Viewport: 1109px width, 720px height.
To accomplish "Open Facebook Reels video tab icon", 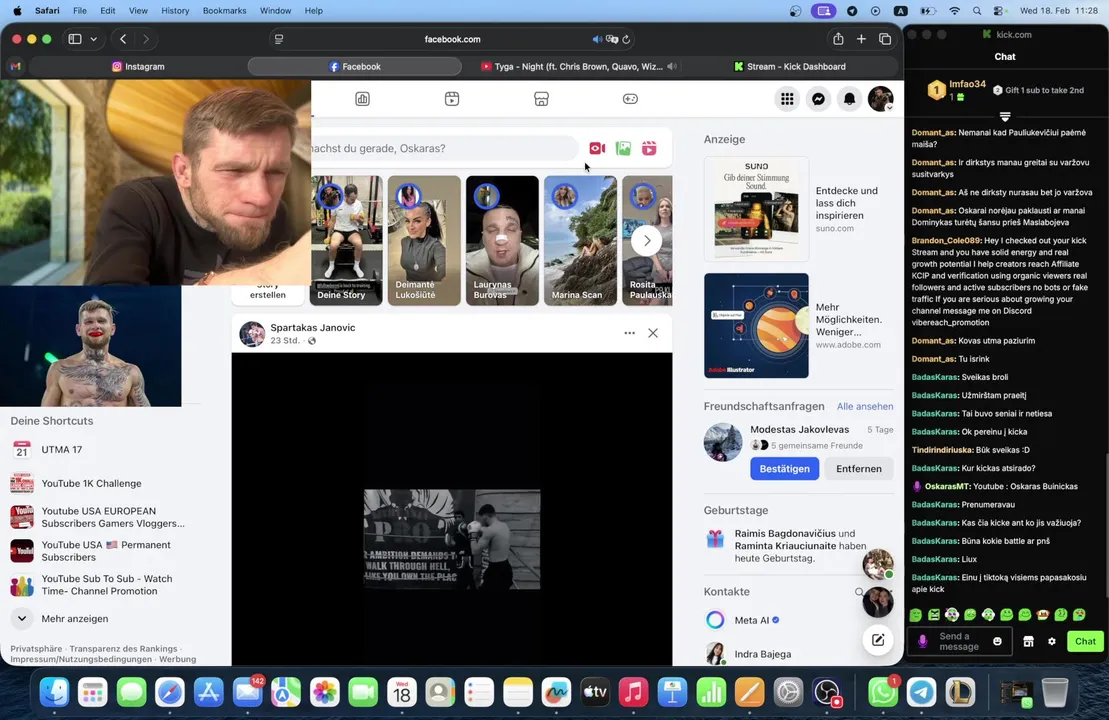I will (x=452, y=99).
